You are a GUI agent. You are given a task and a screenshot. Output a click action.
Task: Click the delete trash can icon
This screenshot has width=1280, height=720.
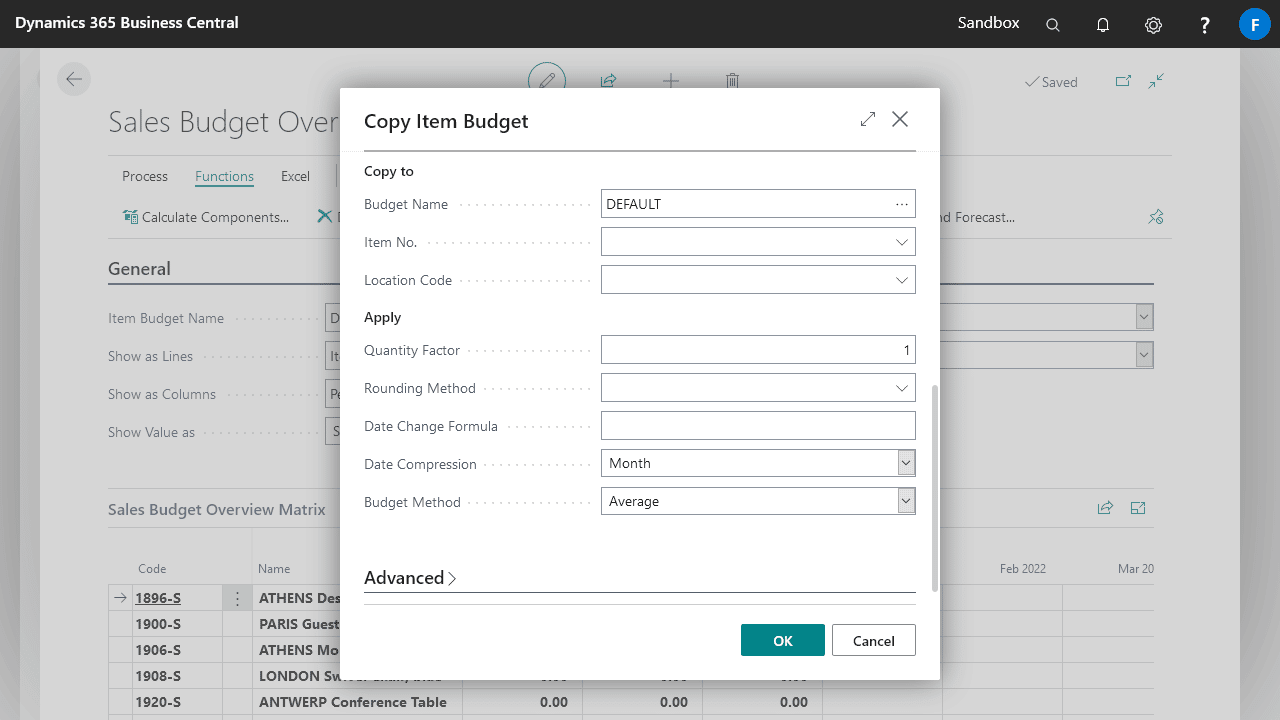click(732, 81)
